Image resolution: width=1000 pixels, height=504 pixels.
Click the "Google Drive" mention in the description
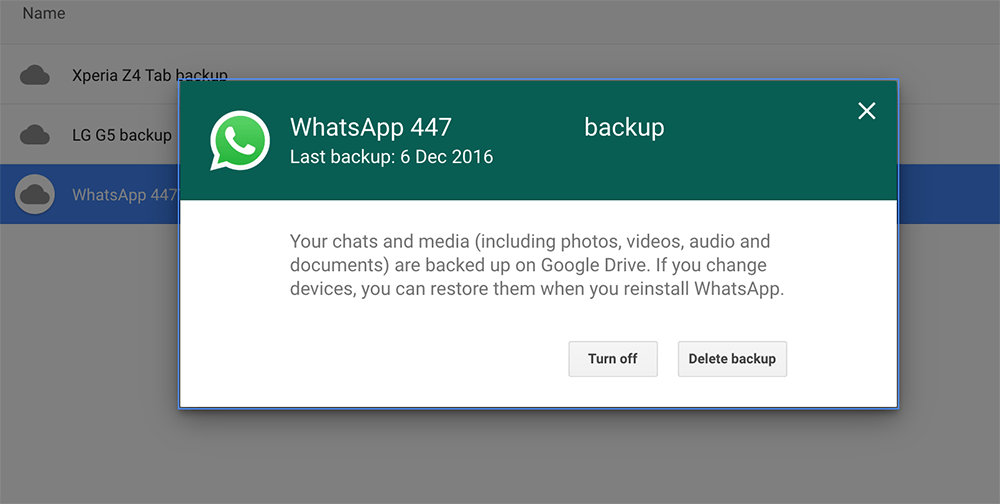[x=593, y=266]
